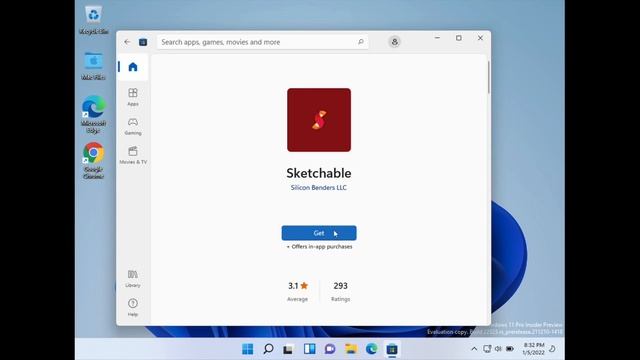Open File Explorer from the taskbar
Screen dimensions: 640x360
pos(351,349)
